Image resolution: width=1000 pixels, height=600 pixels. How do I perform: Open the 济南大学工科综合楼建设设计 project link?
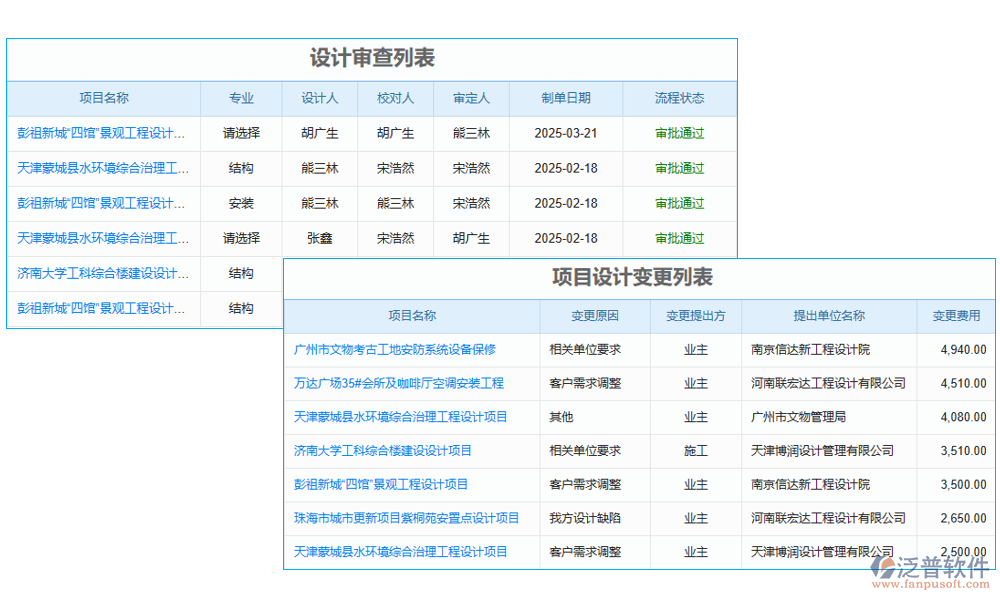click(103, 273)
